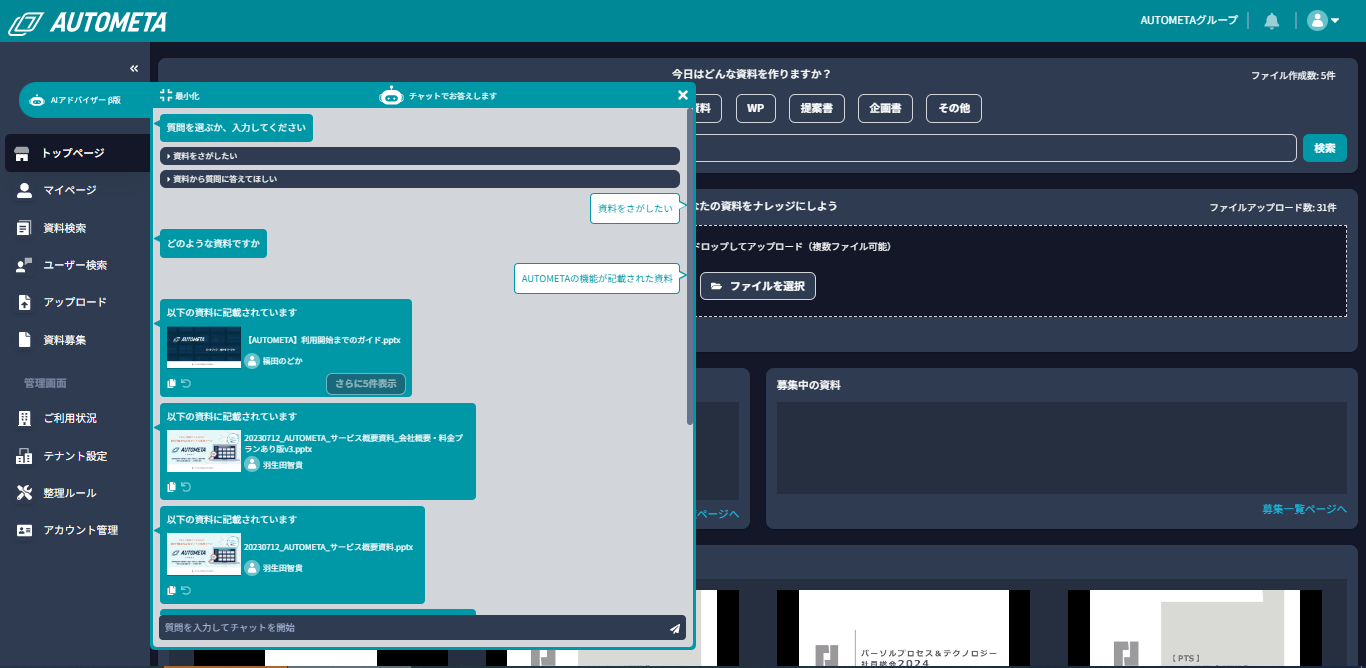Expand the 資料をさがしたい chat option
This screenshot has height=668, width=1366.
coord(420,156)
